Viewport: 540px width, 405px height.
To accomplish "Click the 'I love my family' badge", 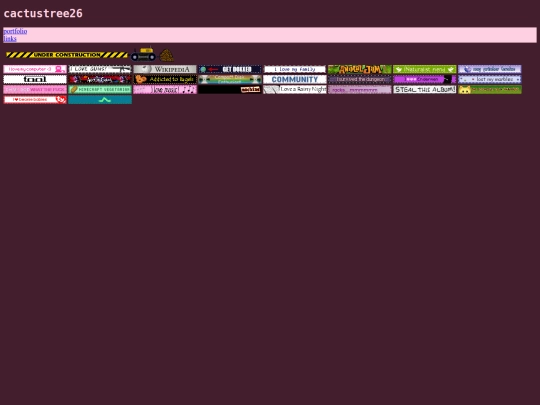I will coord(295,69).
